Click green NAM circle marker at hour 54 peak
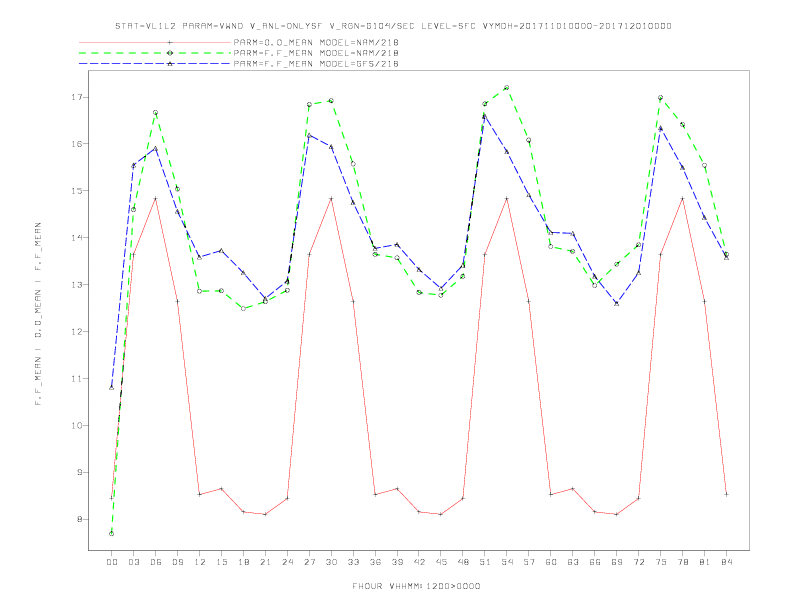 click(x=507, y=88)
